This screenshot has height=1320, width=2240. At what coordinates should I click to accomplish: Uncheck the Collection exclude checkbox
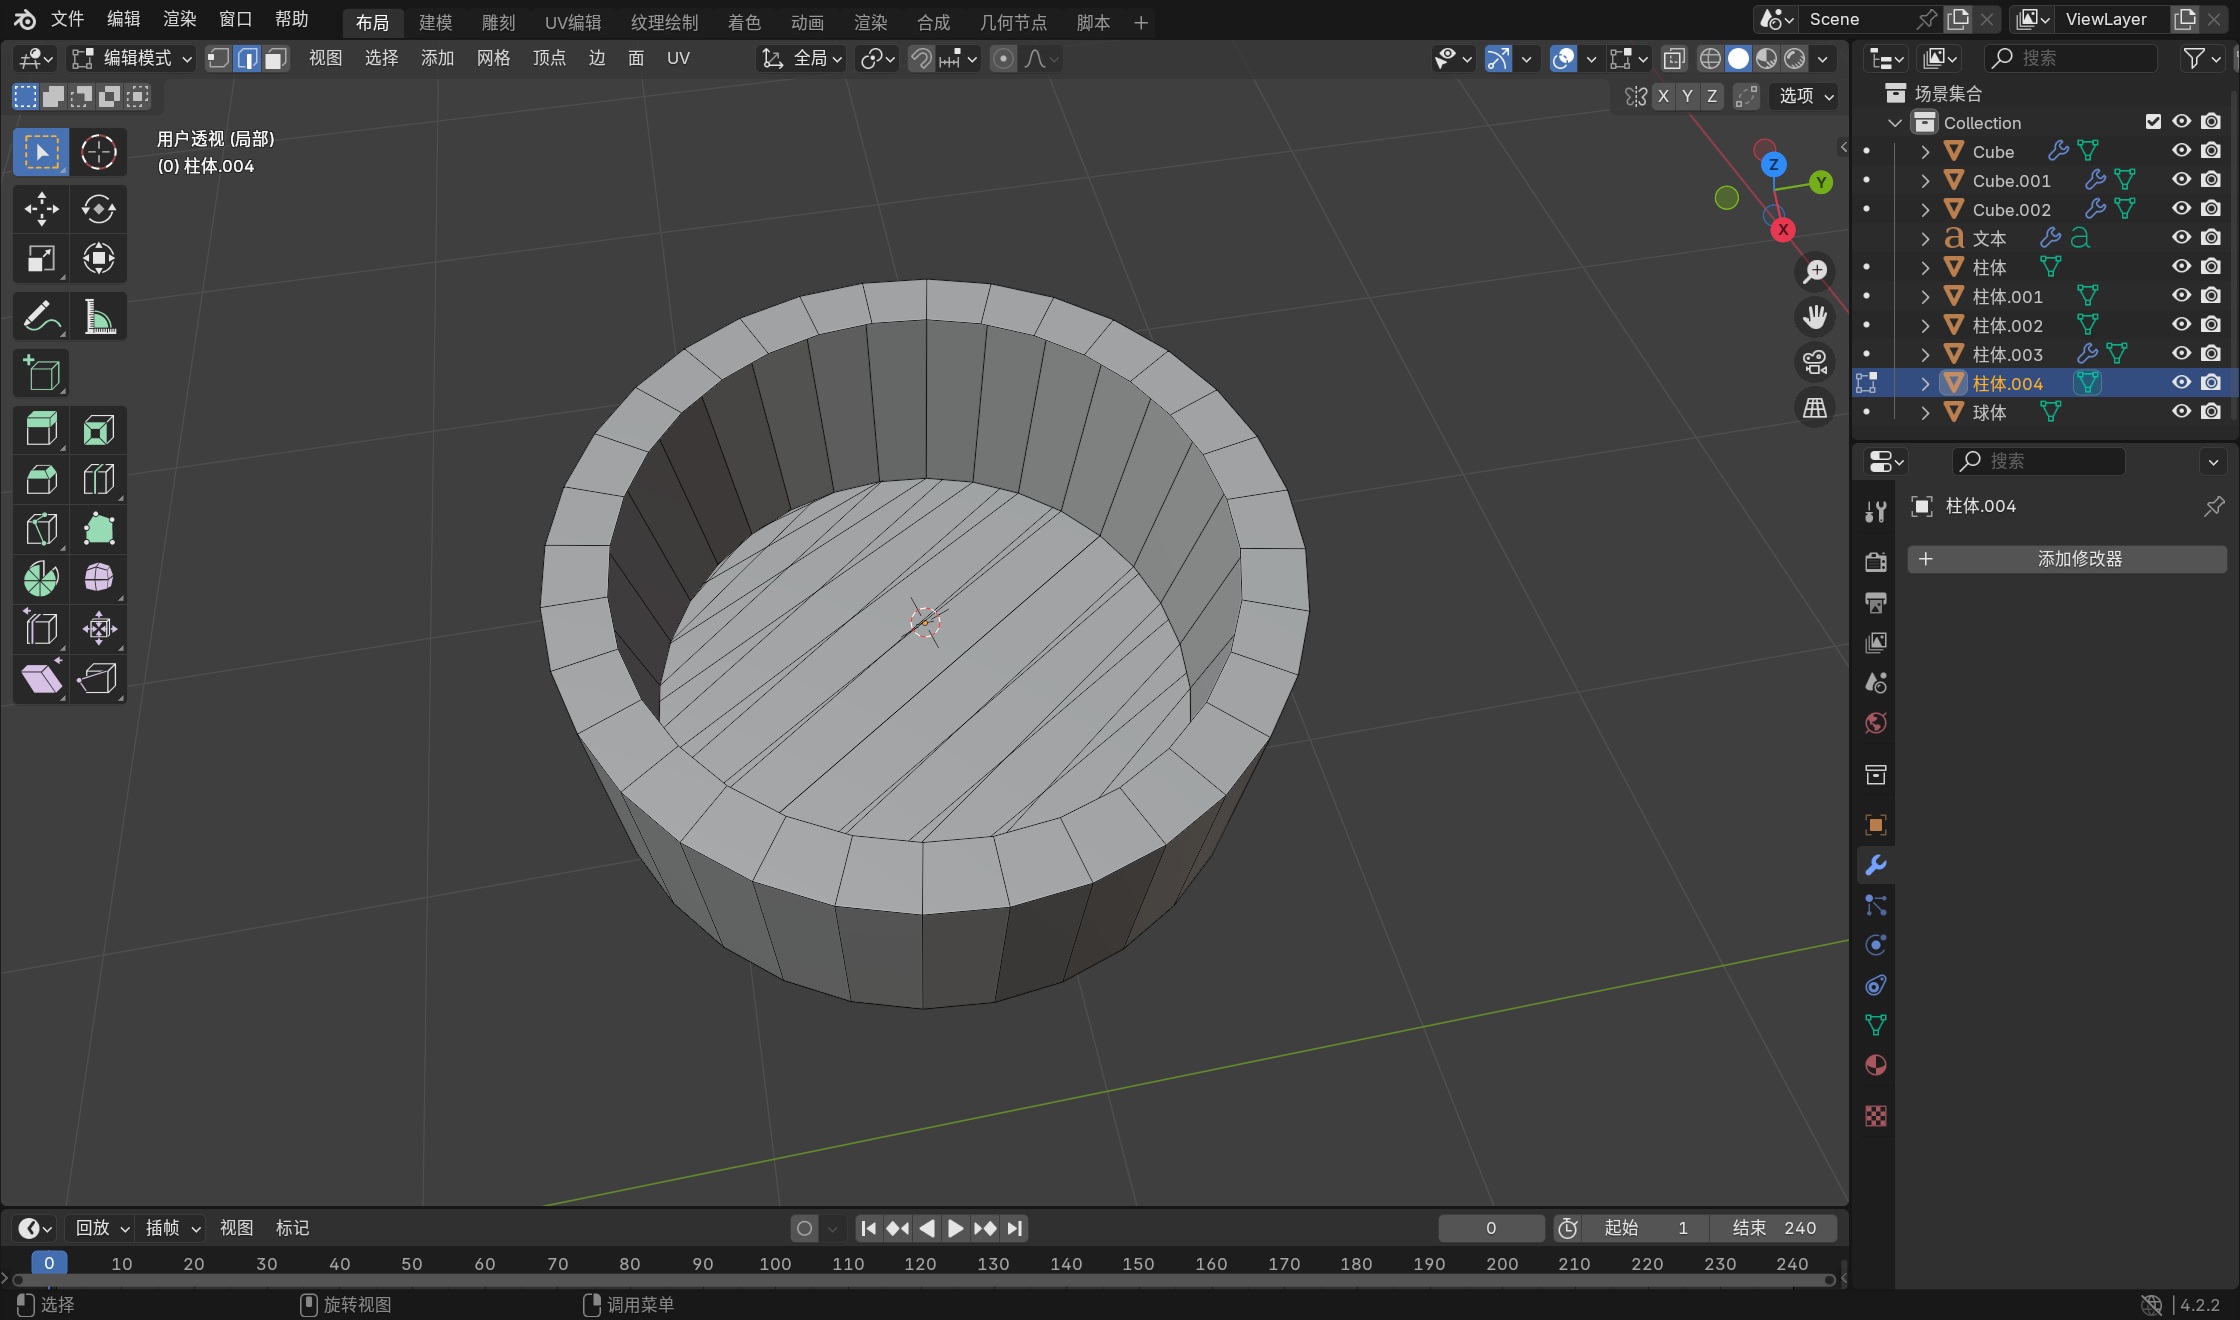[2153, 122]
